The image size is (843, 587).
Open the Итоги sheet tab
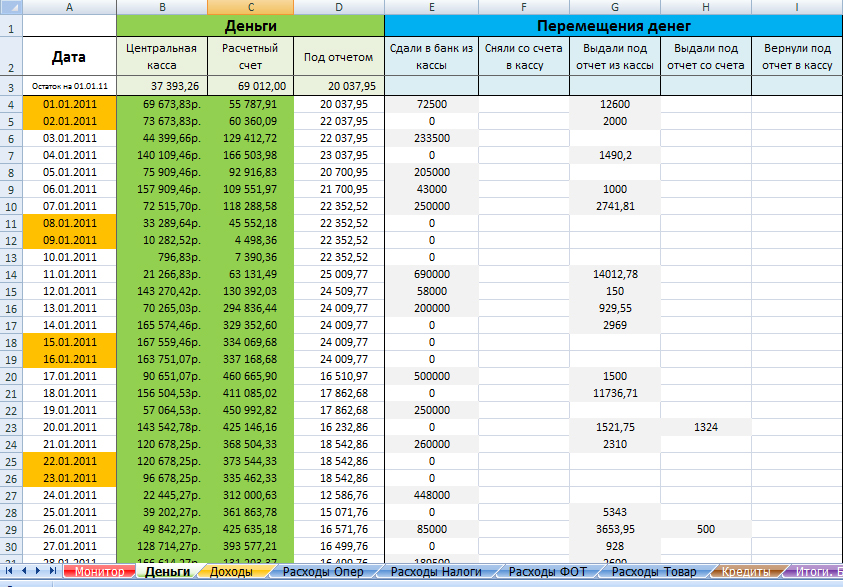tap(815, 571)
